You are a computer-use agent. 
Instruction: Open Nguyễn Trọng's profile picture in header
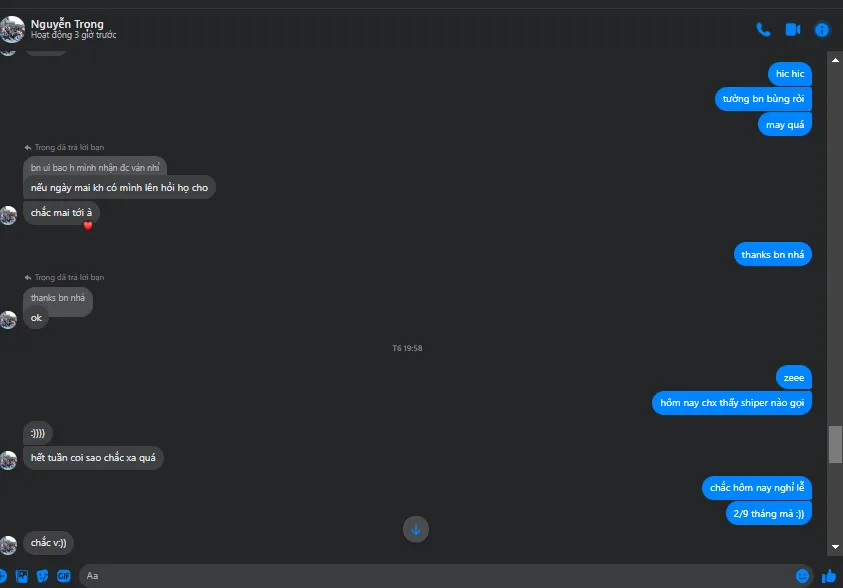(x=12, y=29)
